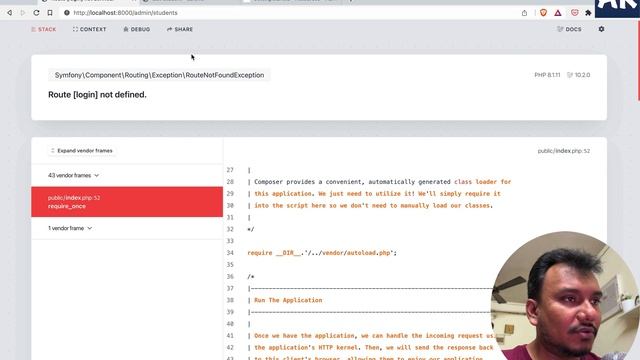
Task: Click code line 34 require autoload
Action: 322,253
